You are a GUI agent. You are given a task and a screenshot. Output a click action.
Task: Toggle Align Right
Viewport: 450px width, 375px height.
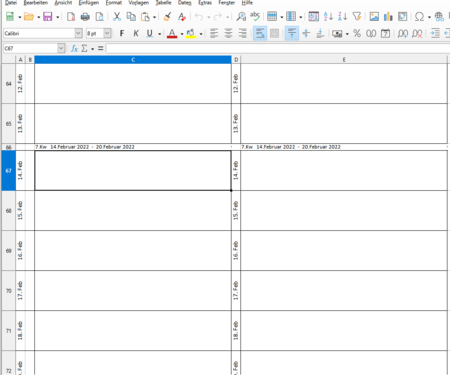click(243, 33)
